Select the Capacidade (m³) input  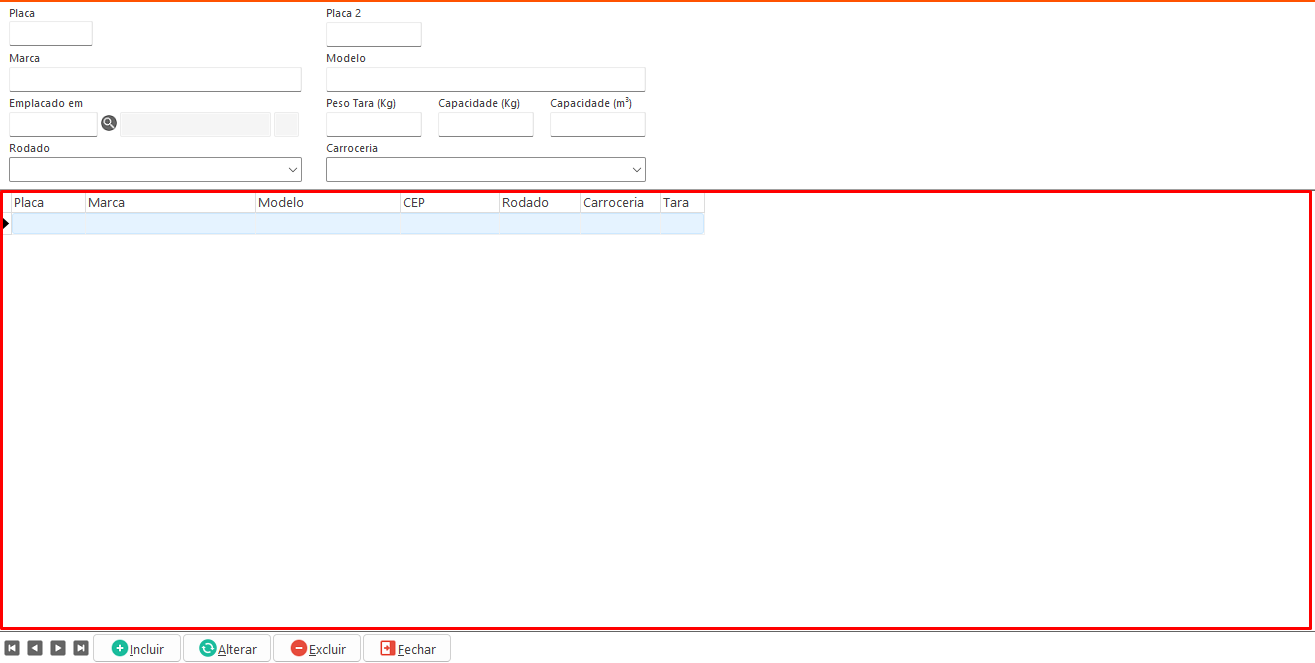coord(597,124)
